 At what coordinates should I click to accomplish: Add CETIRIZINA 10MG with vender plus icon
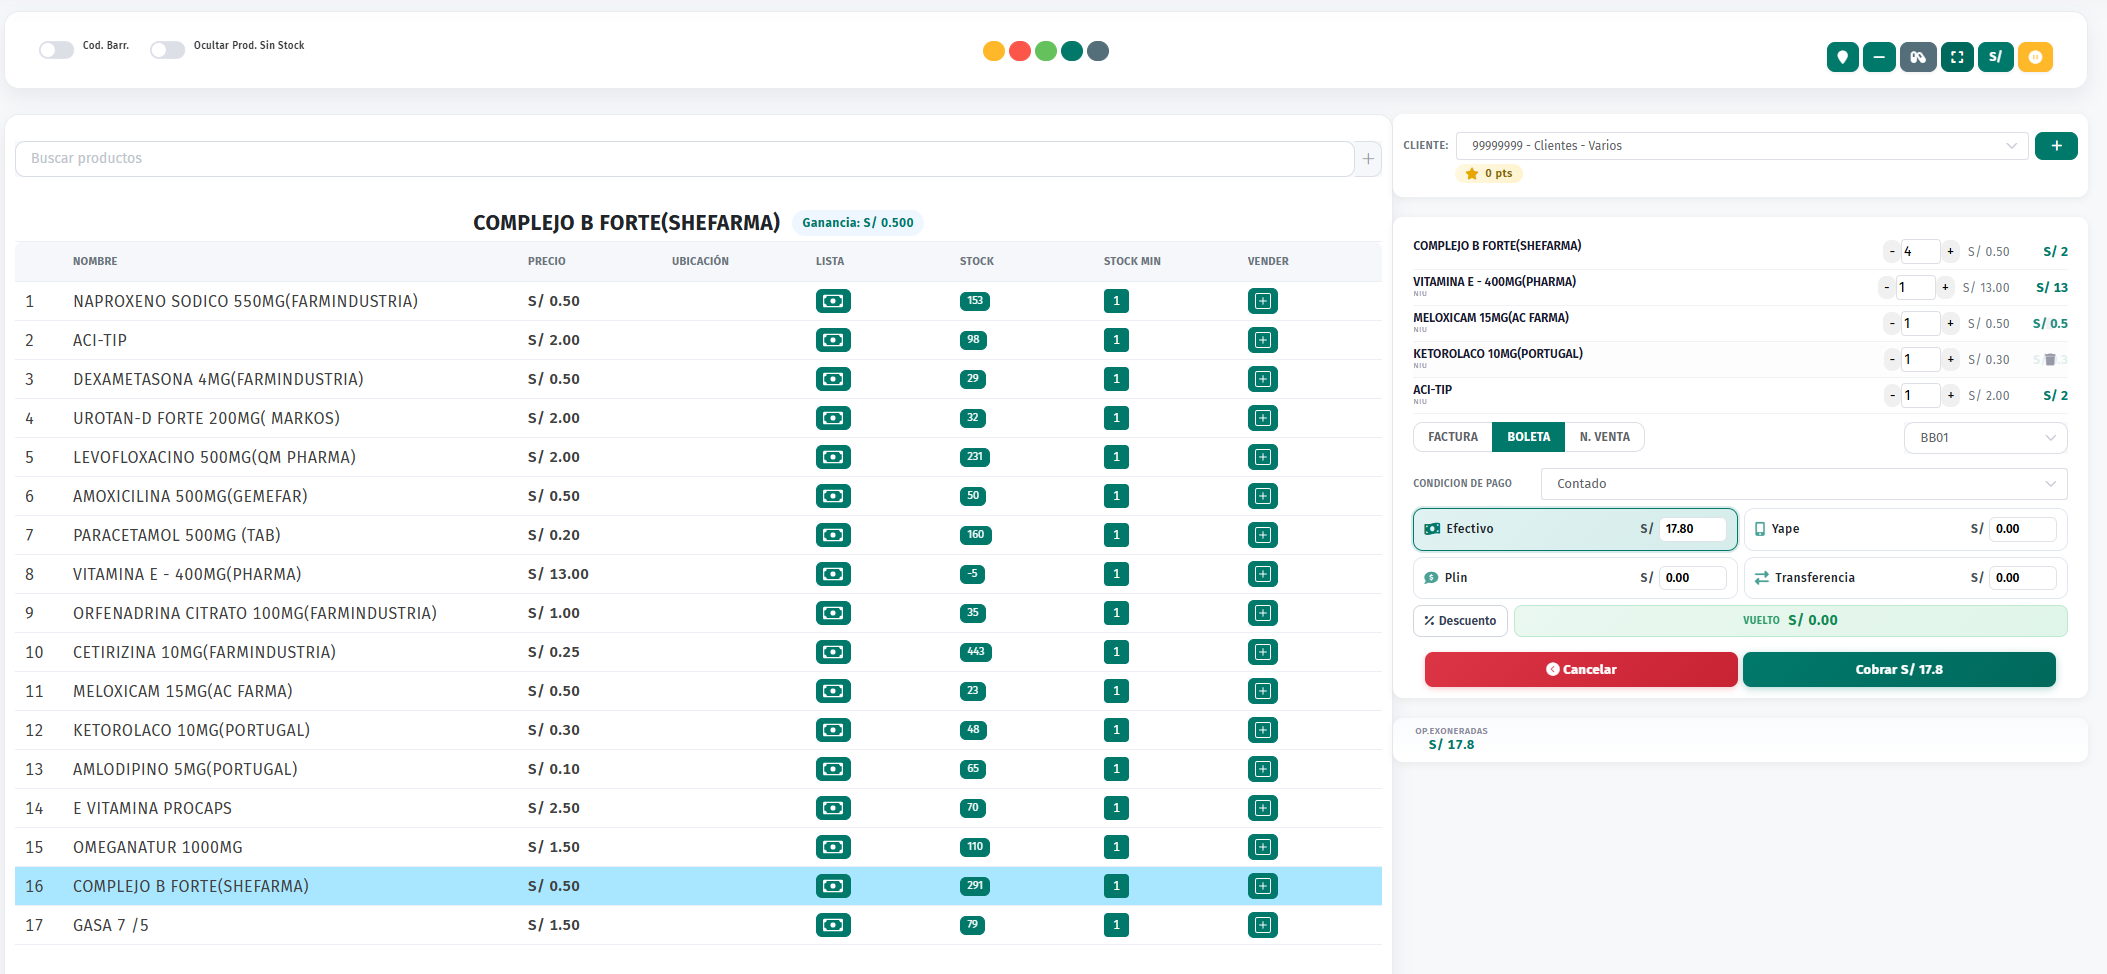coord(1263,652)
